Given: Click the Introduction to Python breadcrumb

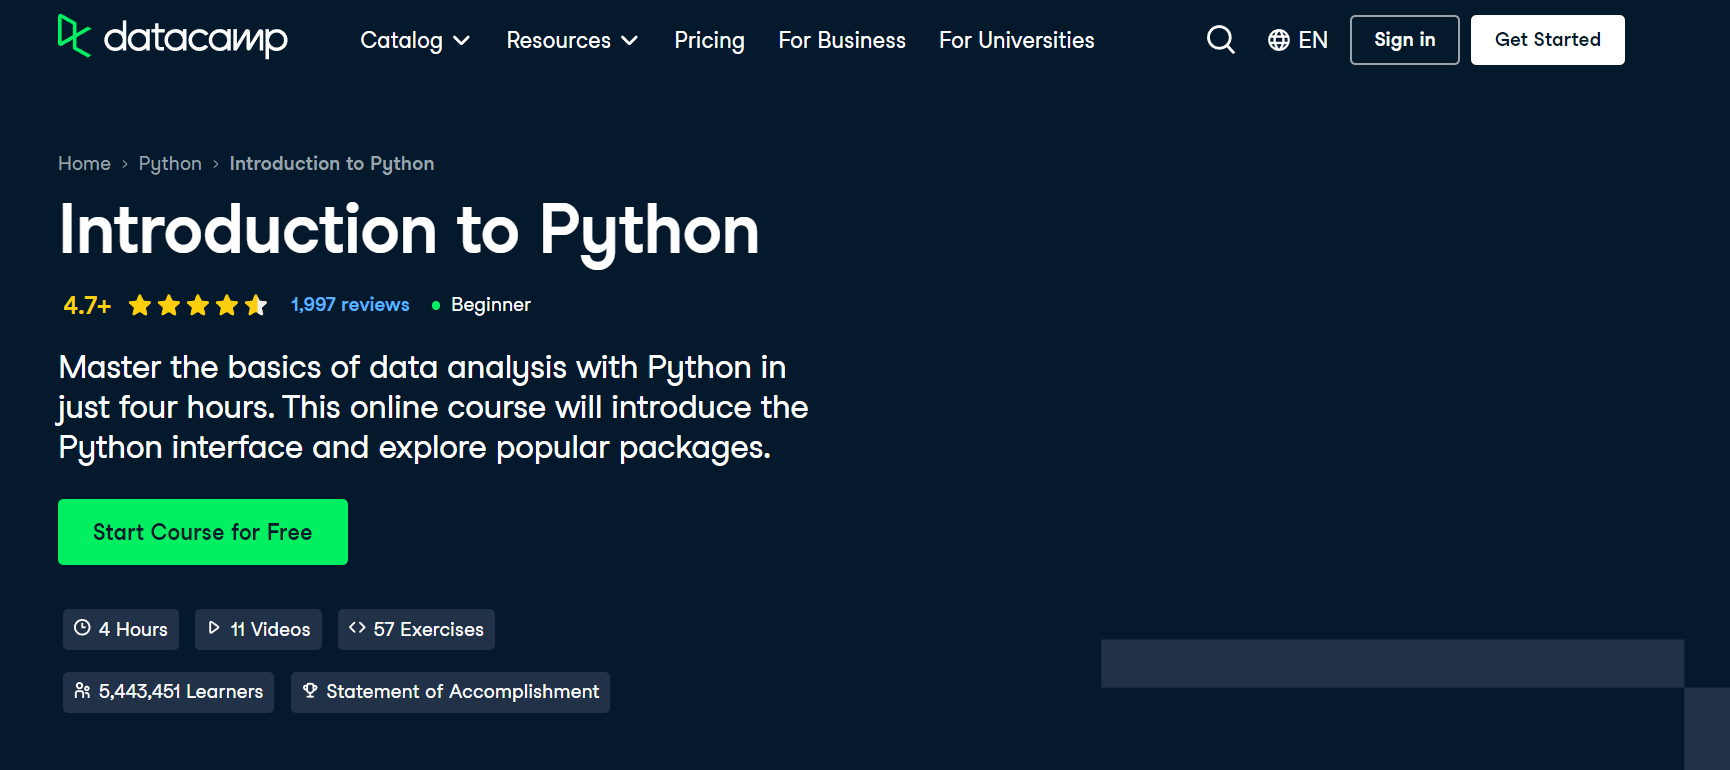Looking at the screenshot, I should 332,164.
